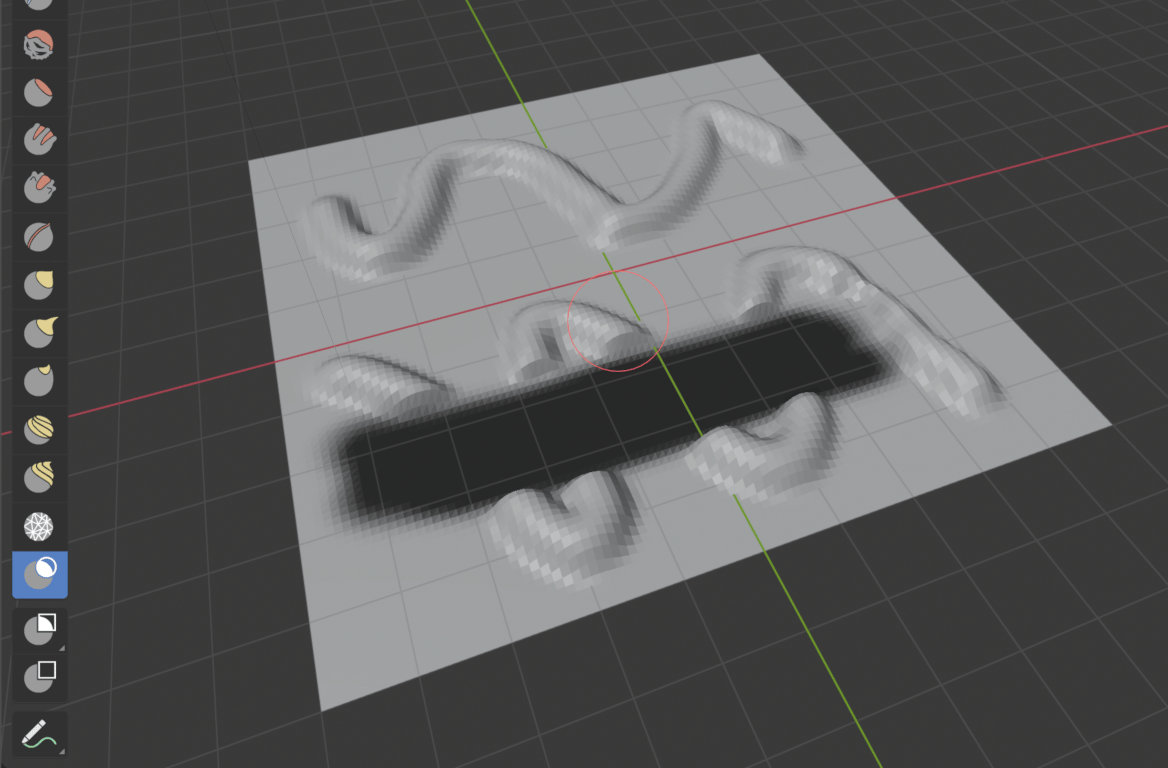The width and height of the screenshot is (1168, 768).
Task: Select the Scrape sculpt brush
Action: [x=39, y=187]
